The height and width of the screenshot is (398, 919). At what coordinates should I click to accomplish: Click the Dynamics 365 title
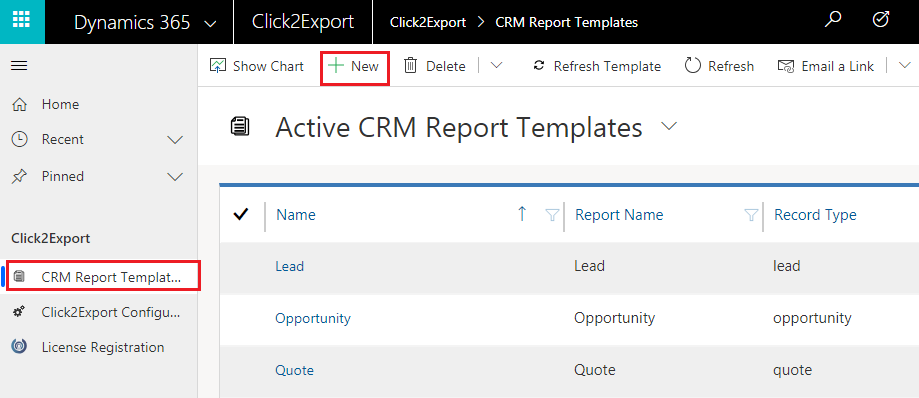tap(132, 22)
